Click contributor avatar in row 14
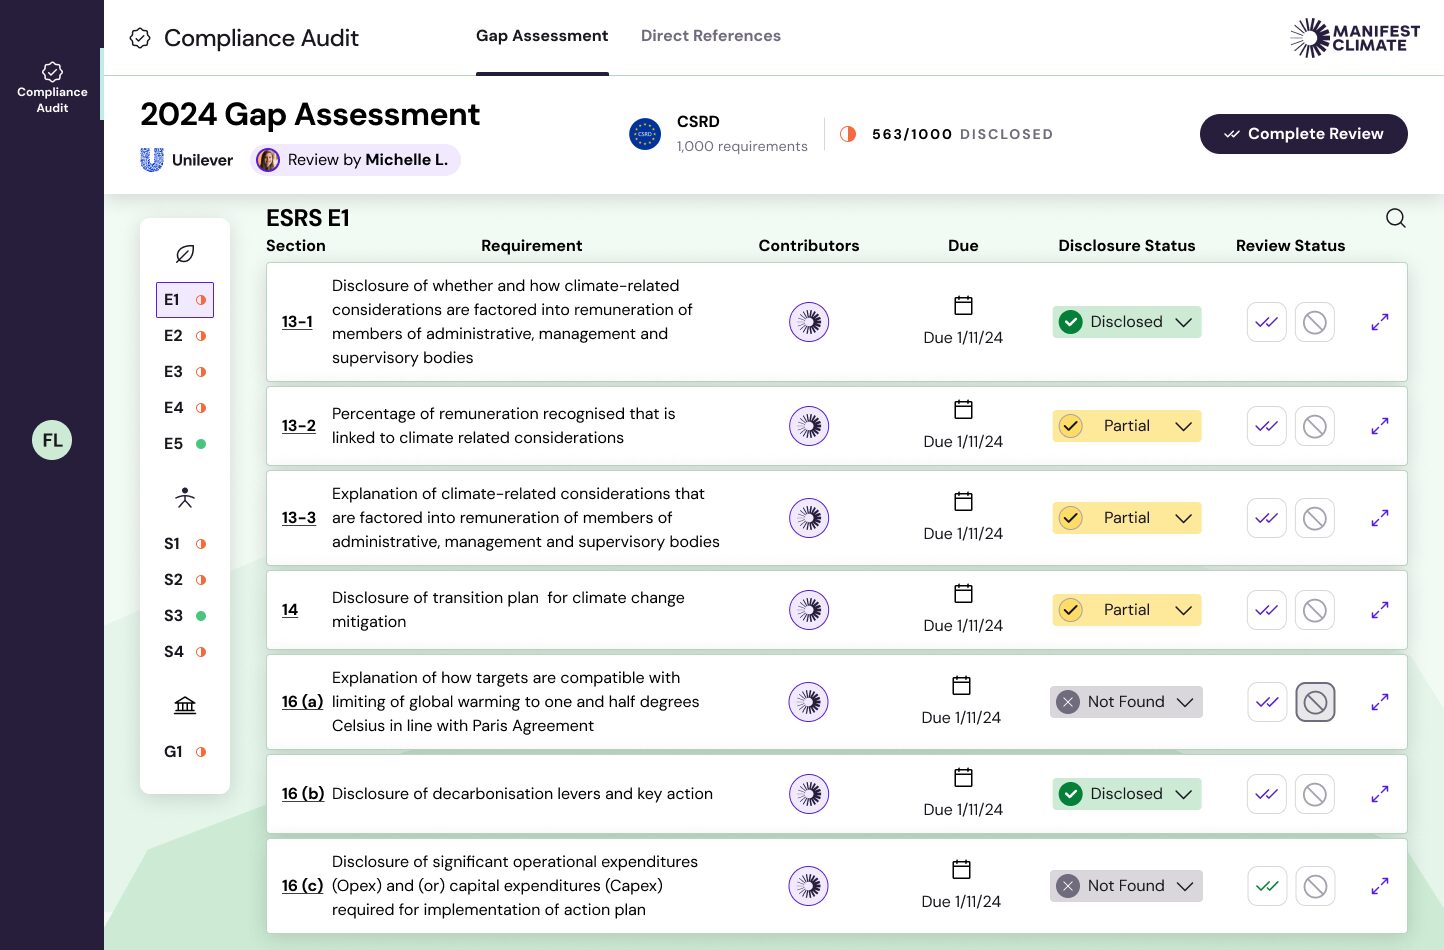 click(809, 610)
